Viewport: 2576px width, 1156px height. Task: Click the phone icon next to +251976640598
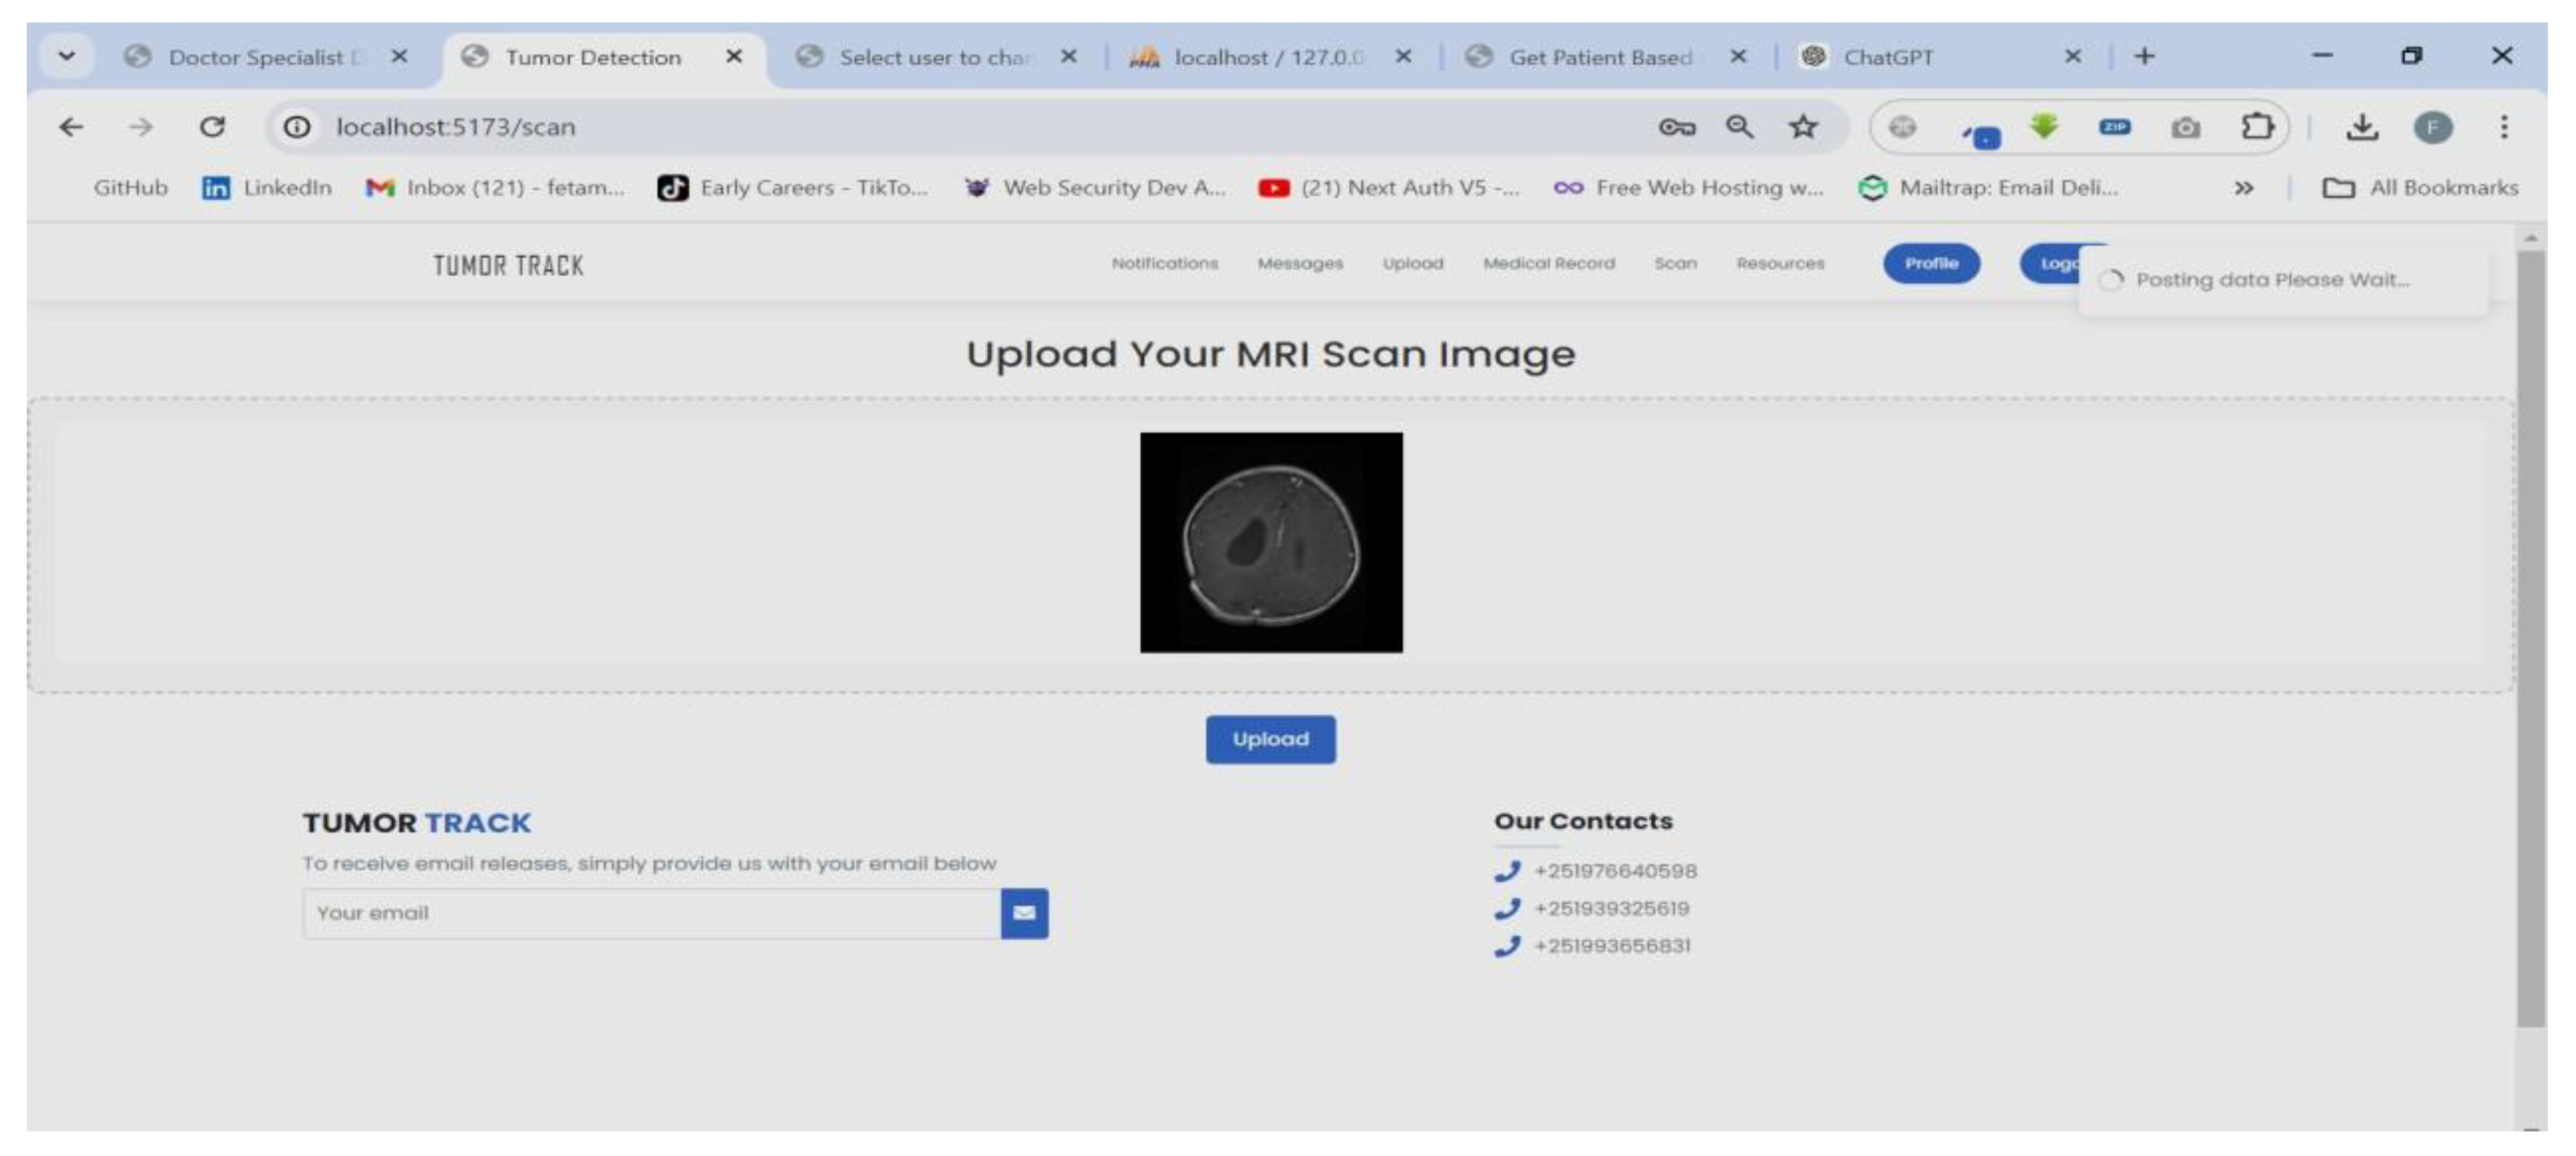click(x=1508, y=871)
